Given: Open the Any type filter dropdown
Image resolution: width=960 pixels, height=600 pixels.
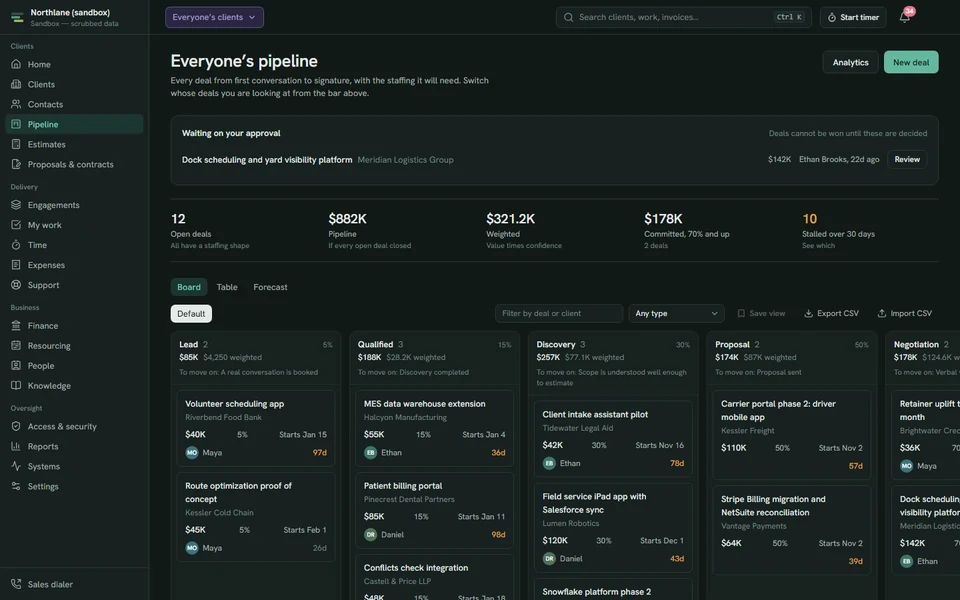Looking at the screenshot, I should coord(676,313).
